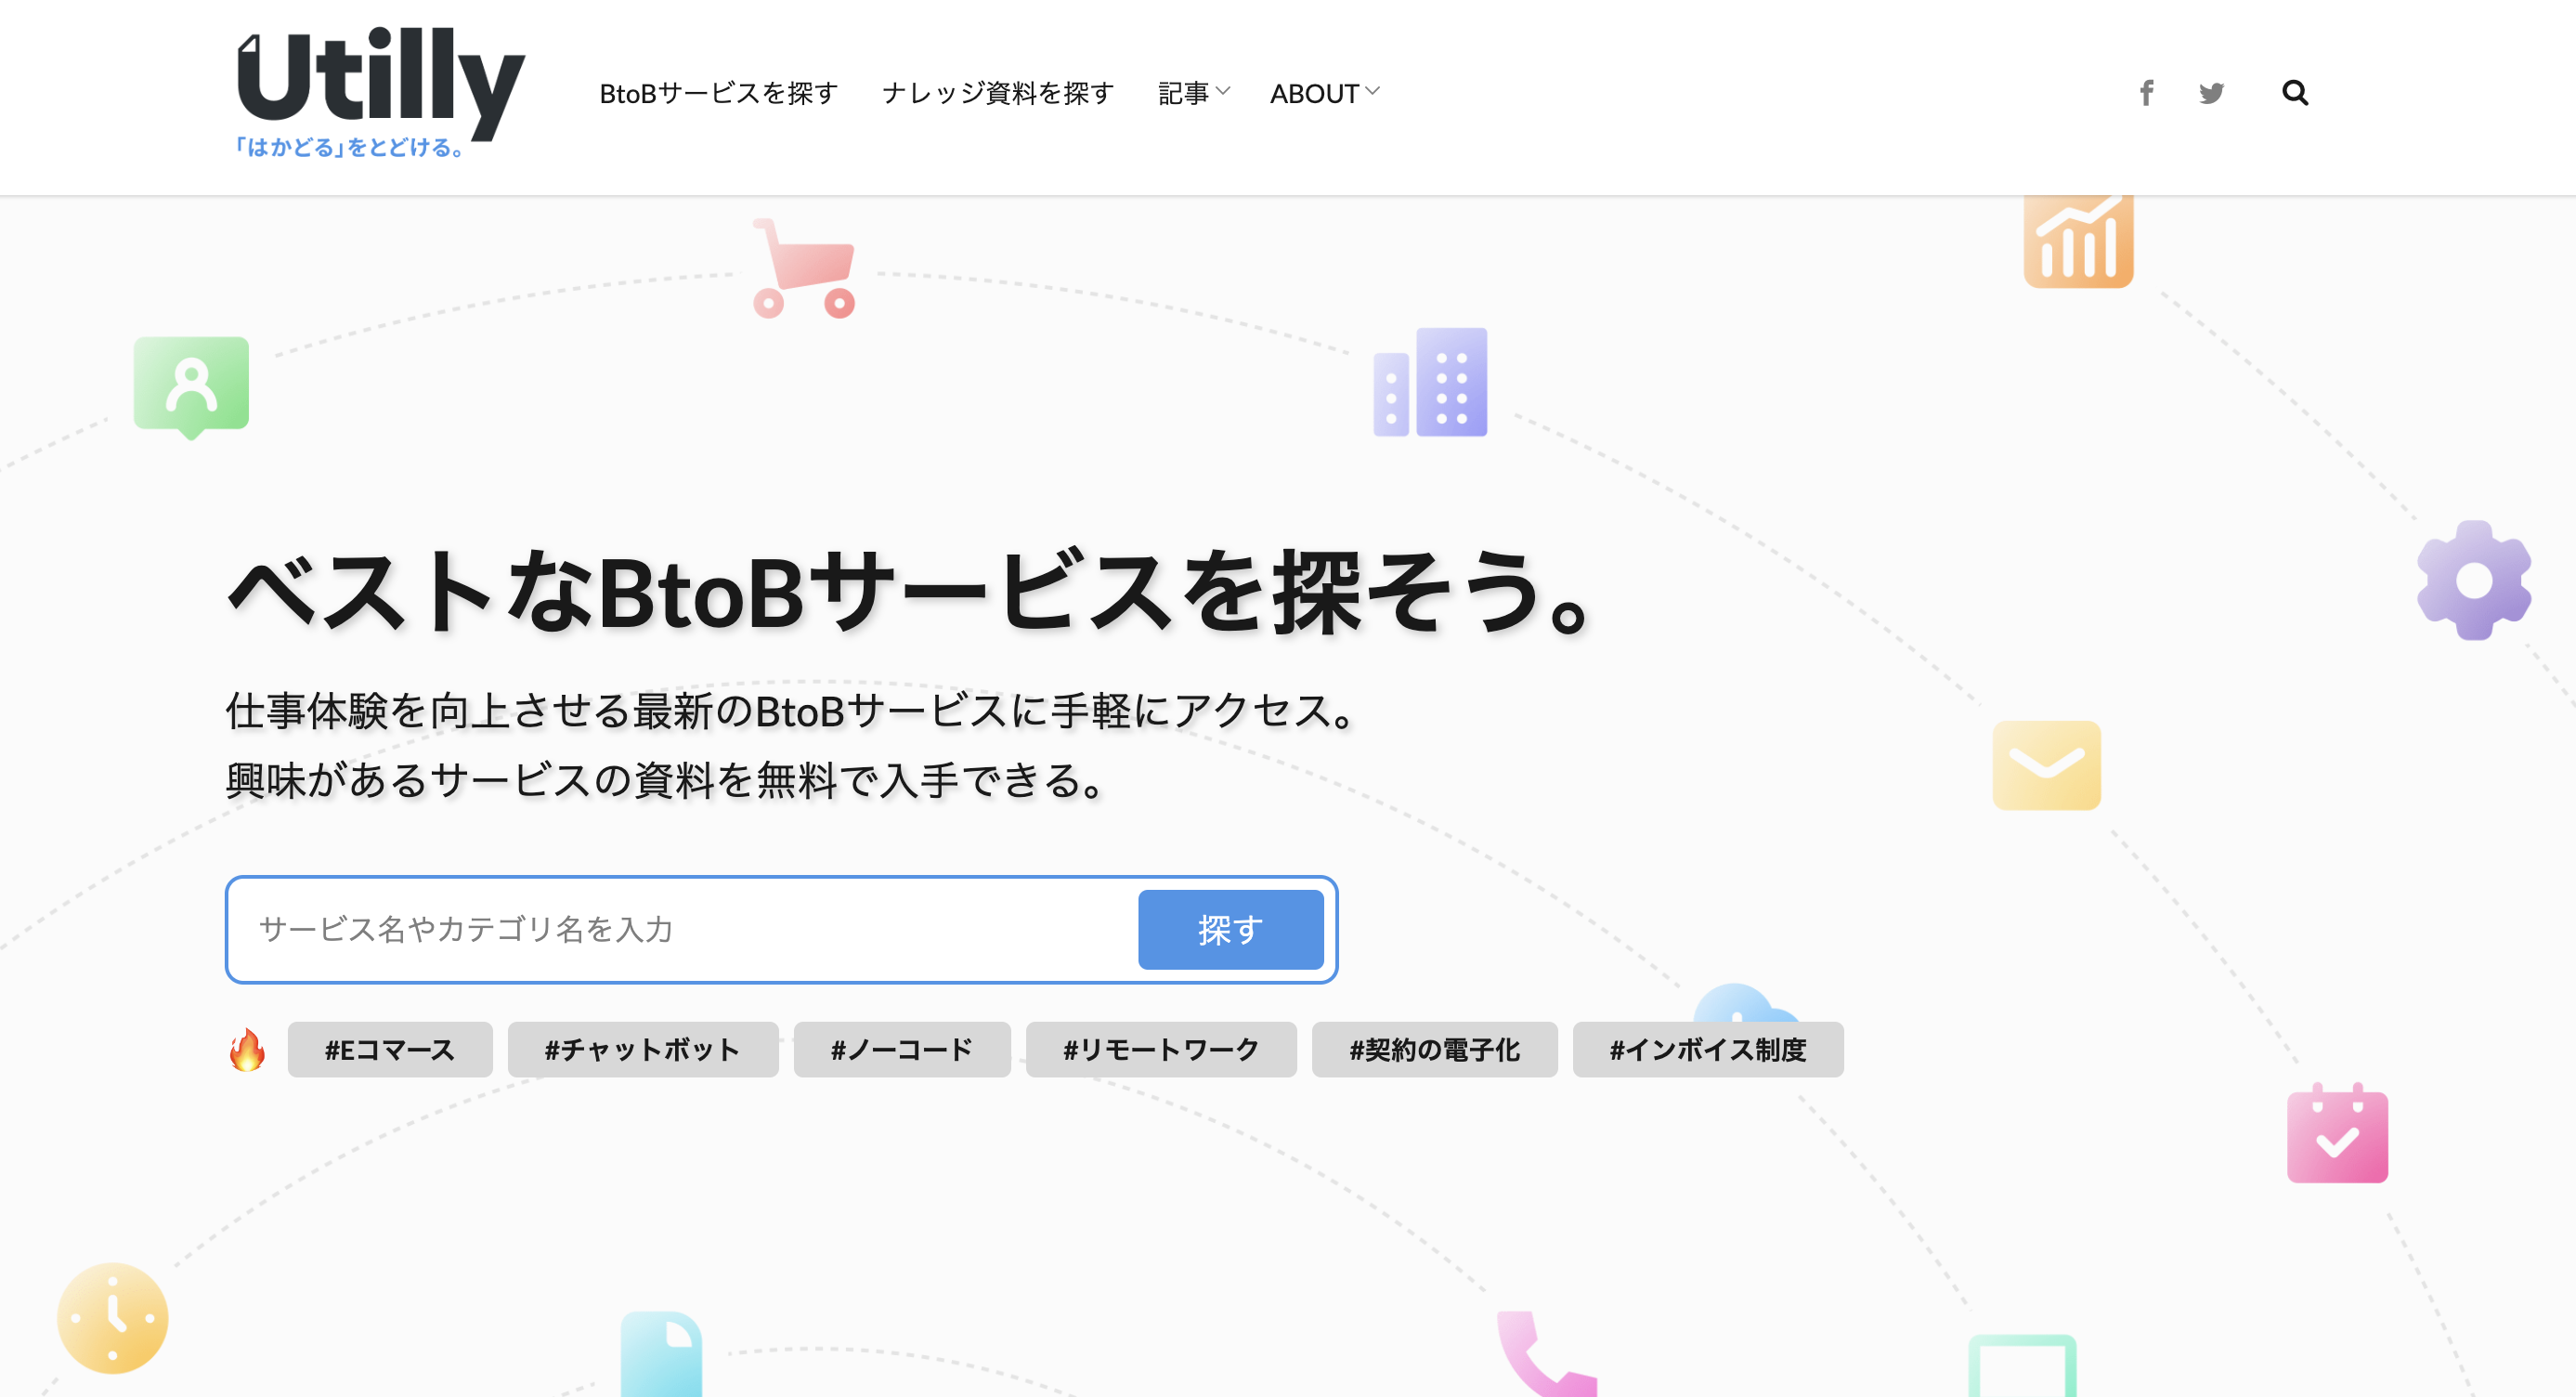Click the magnifying glass search icon

click(2294, 93)
